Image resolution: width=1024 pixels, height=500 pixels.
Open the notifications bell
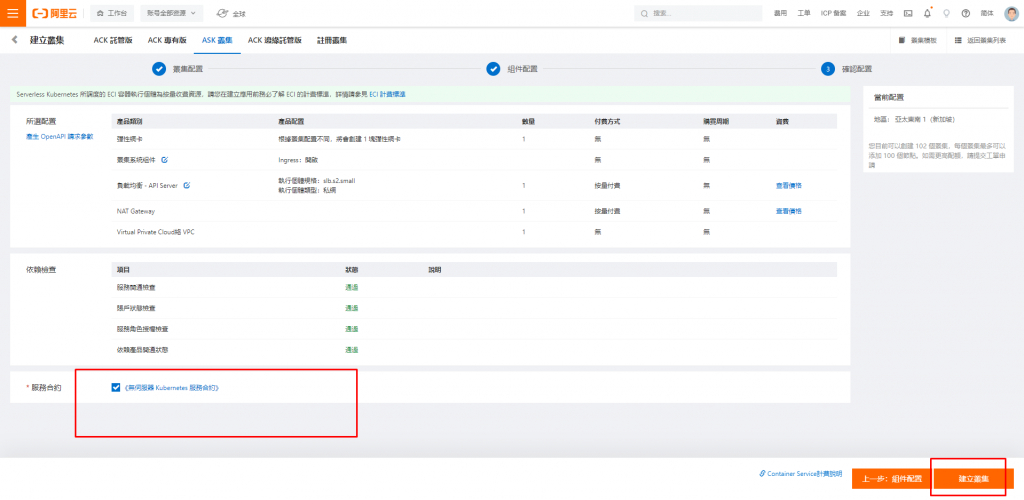[927, 13]
